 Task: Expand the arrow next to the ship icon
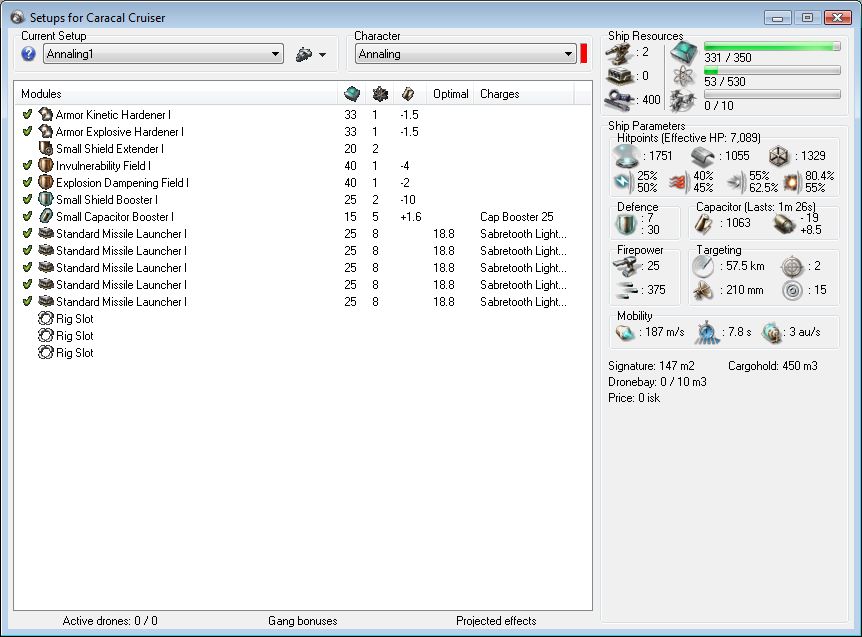322,54
